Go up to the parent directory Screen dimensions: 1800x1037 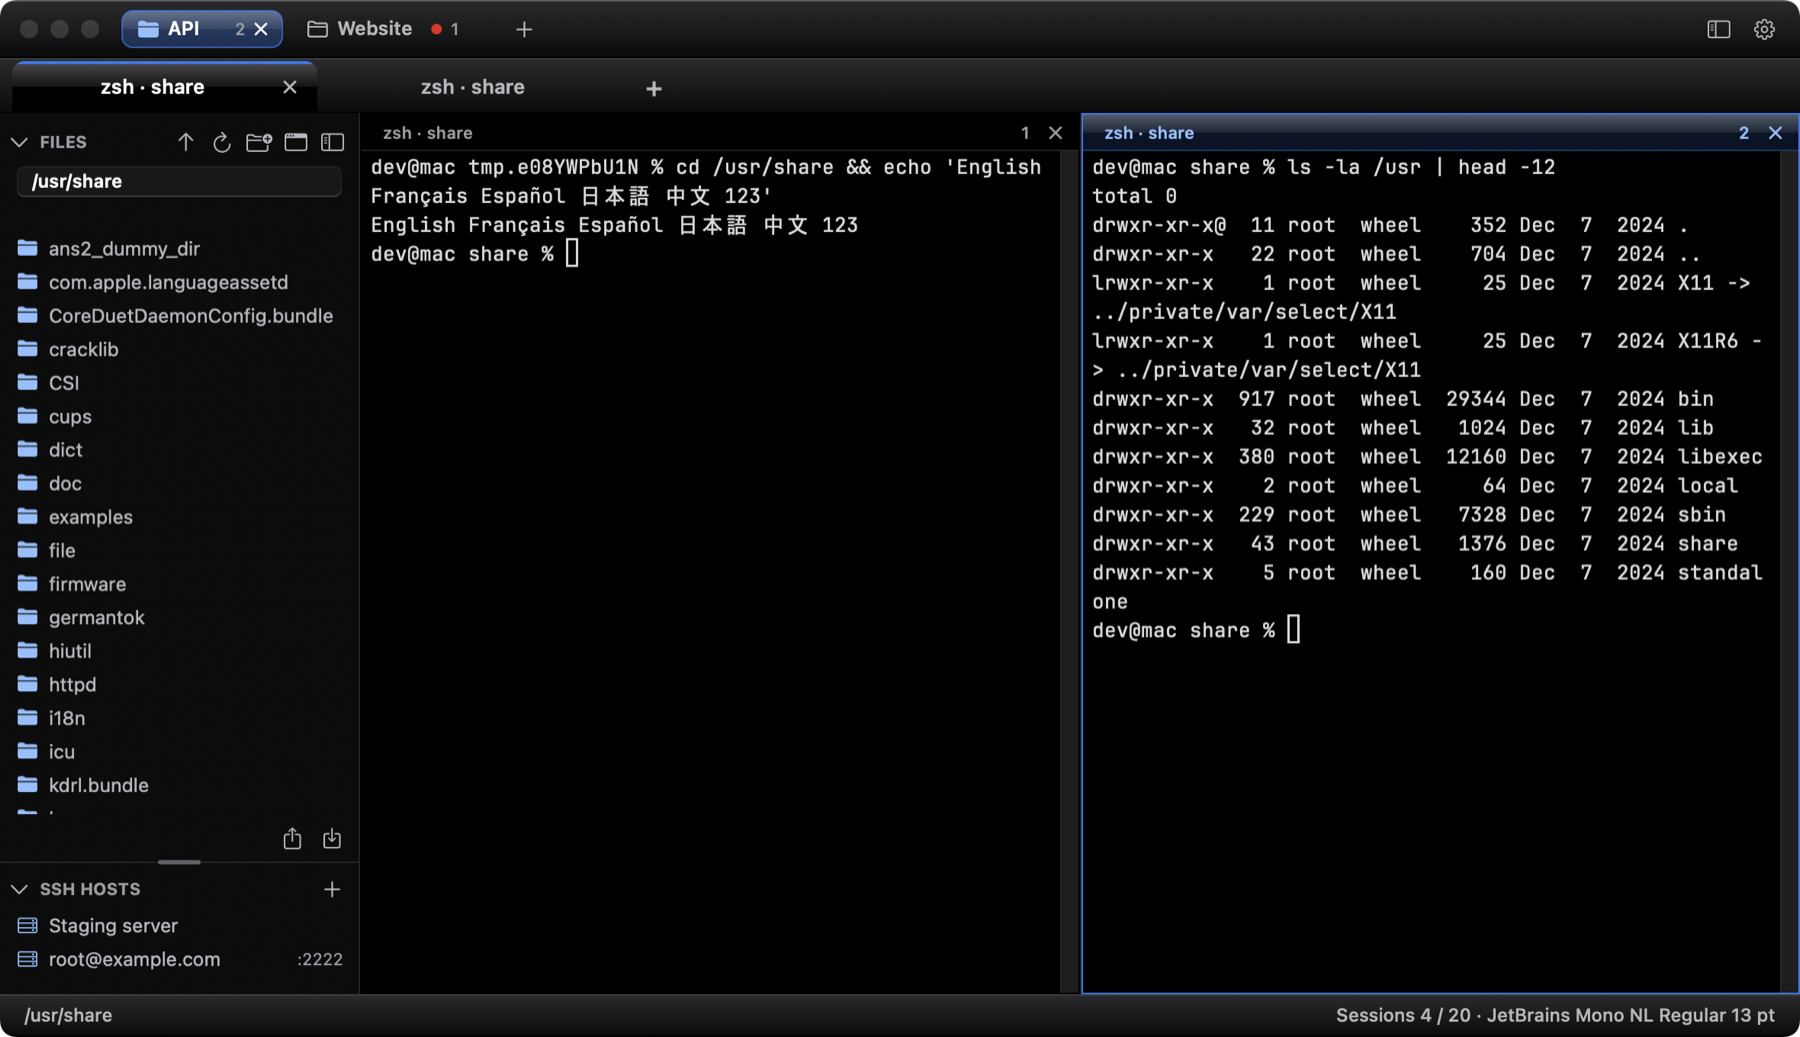coord(185,142)
